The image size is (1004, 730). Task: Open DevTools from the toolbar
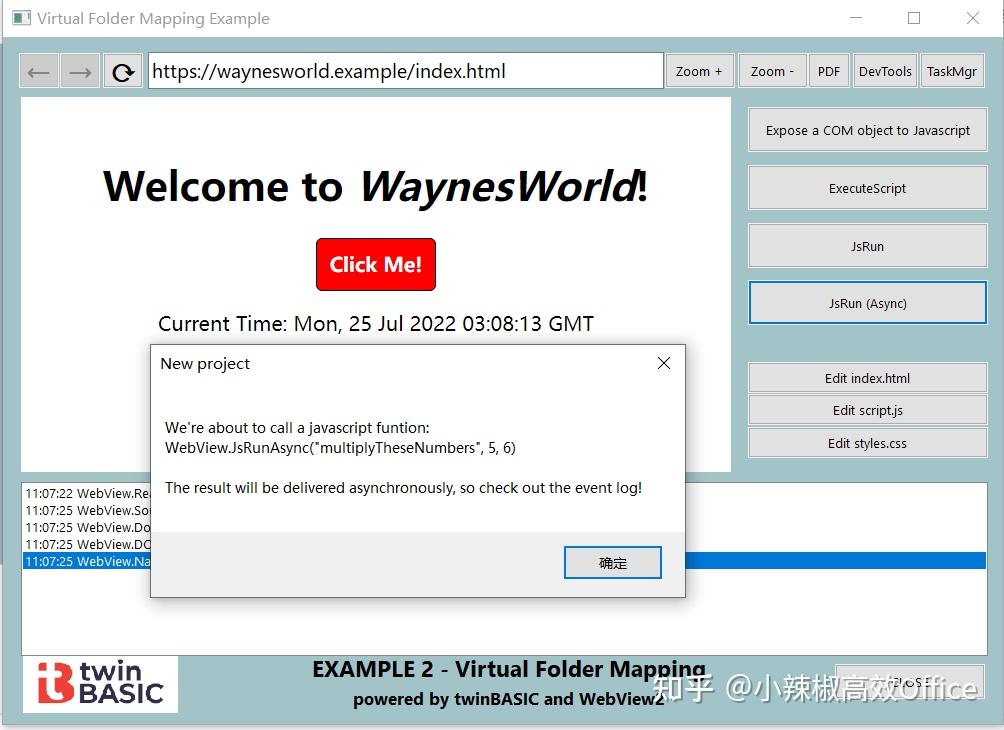[x=884, y=70]
